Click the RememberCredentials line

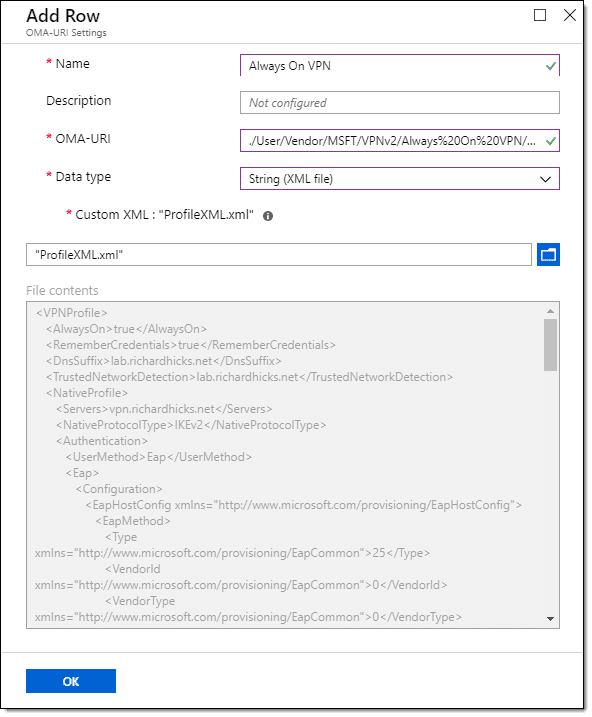191,345
